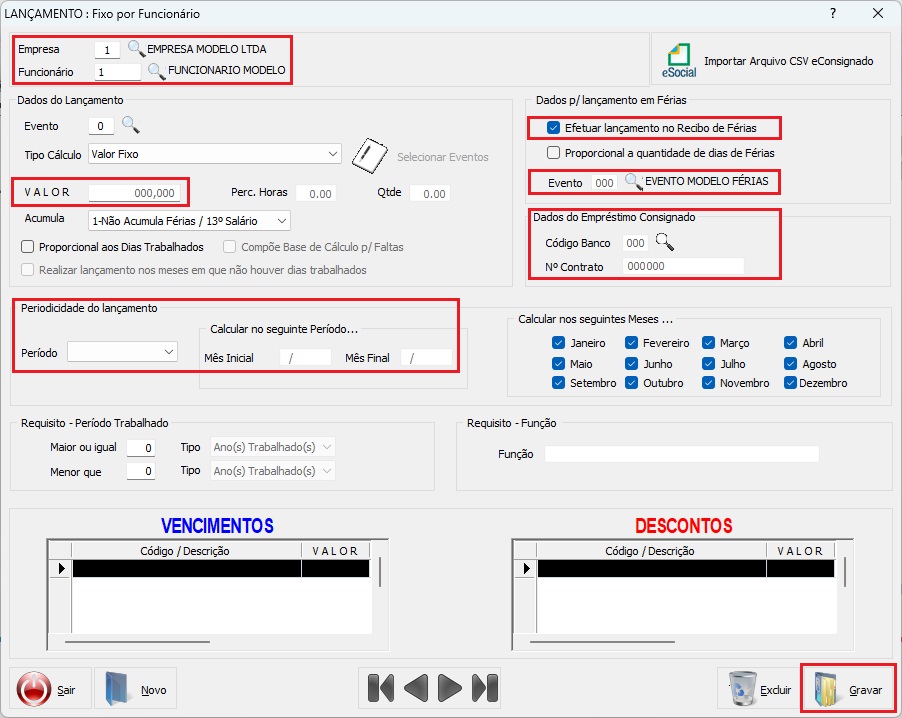
Task: Open the Período dropdown
Action: click(168, 352)
